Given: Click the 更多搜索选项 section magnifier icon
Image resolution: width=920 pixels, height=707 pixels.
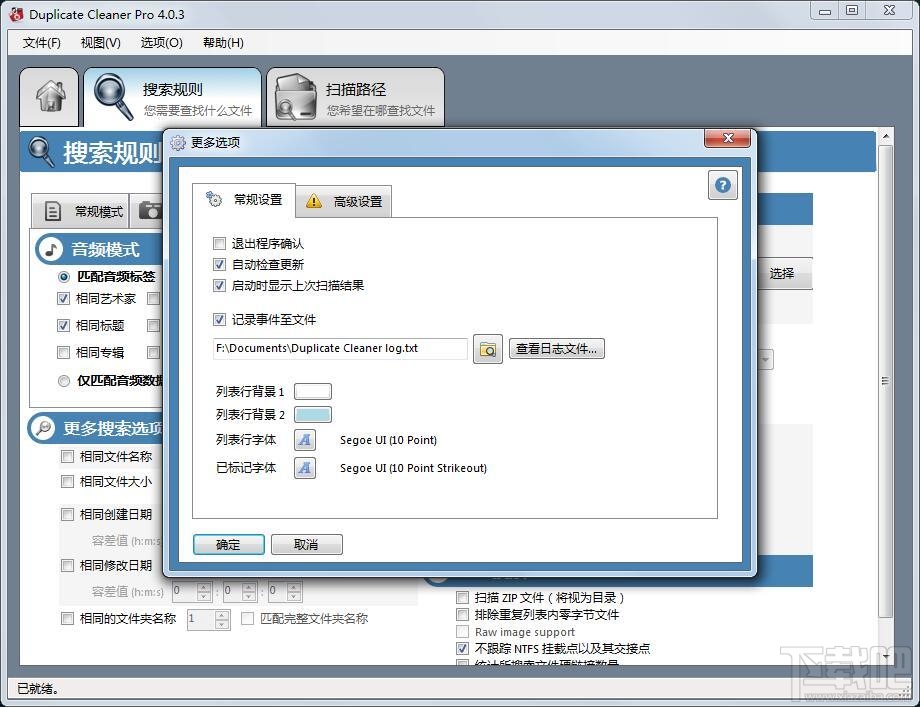Looking at the screenshot, I should (43, 428).
